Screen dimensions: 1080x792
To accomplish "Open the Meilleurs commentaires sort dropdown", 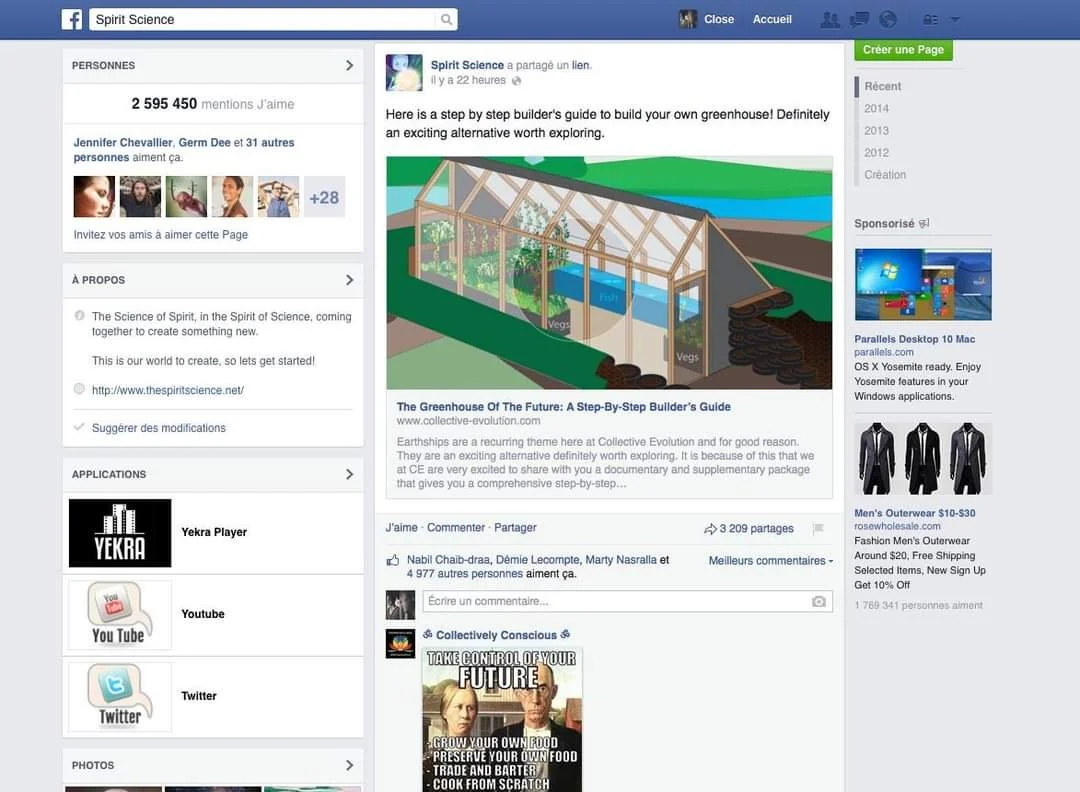I will tap(771, 561).
